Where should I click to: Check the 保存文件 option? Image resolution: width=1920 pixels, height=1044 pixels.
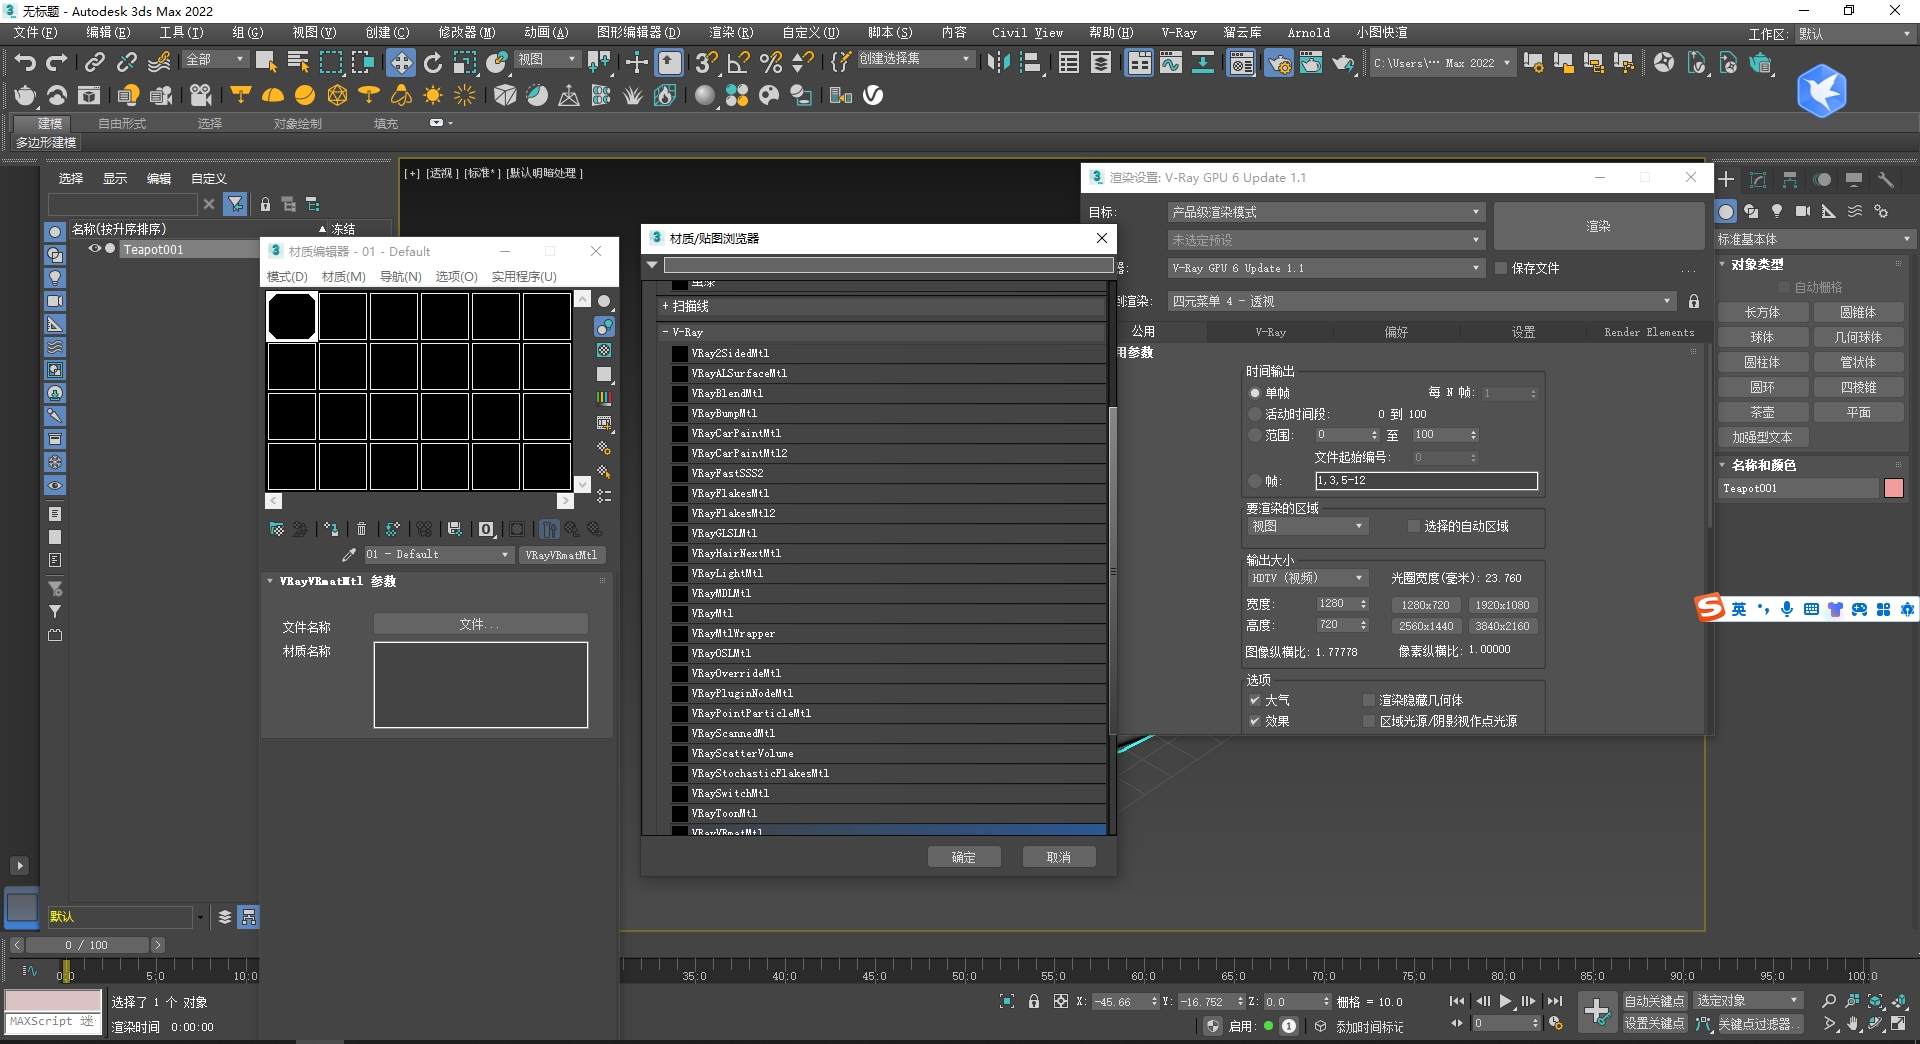click(1501, 268)
